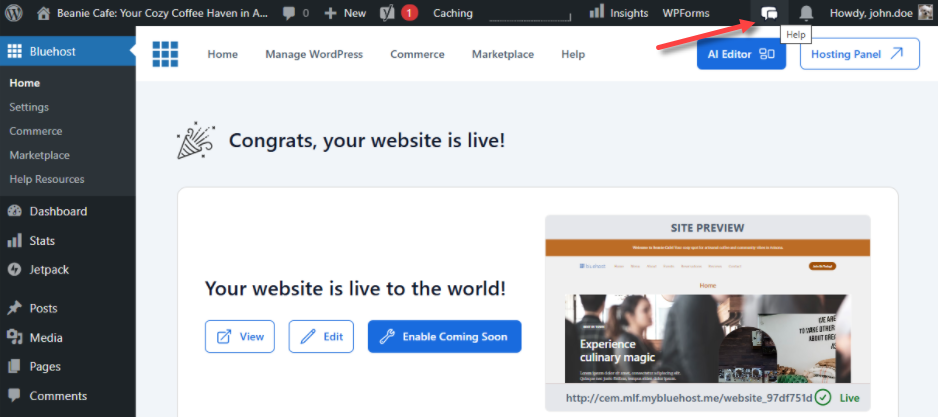Click the View site button
938x417 pixels.
[x=240, y=337]
